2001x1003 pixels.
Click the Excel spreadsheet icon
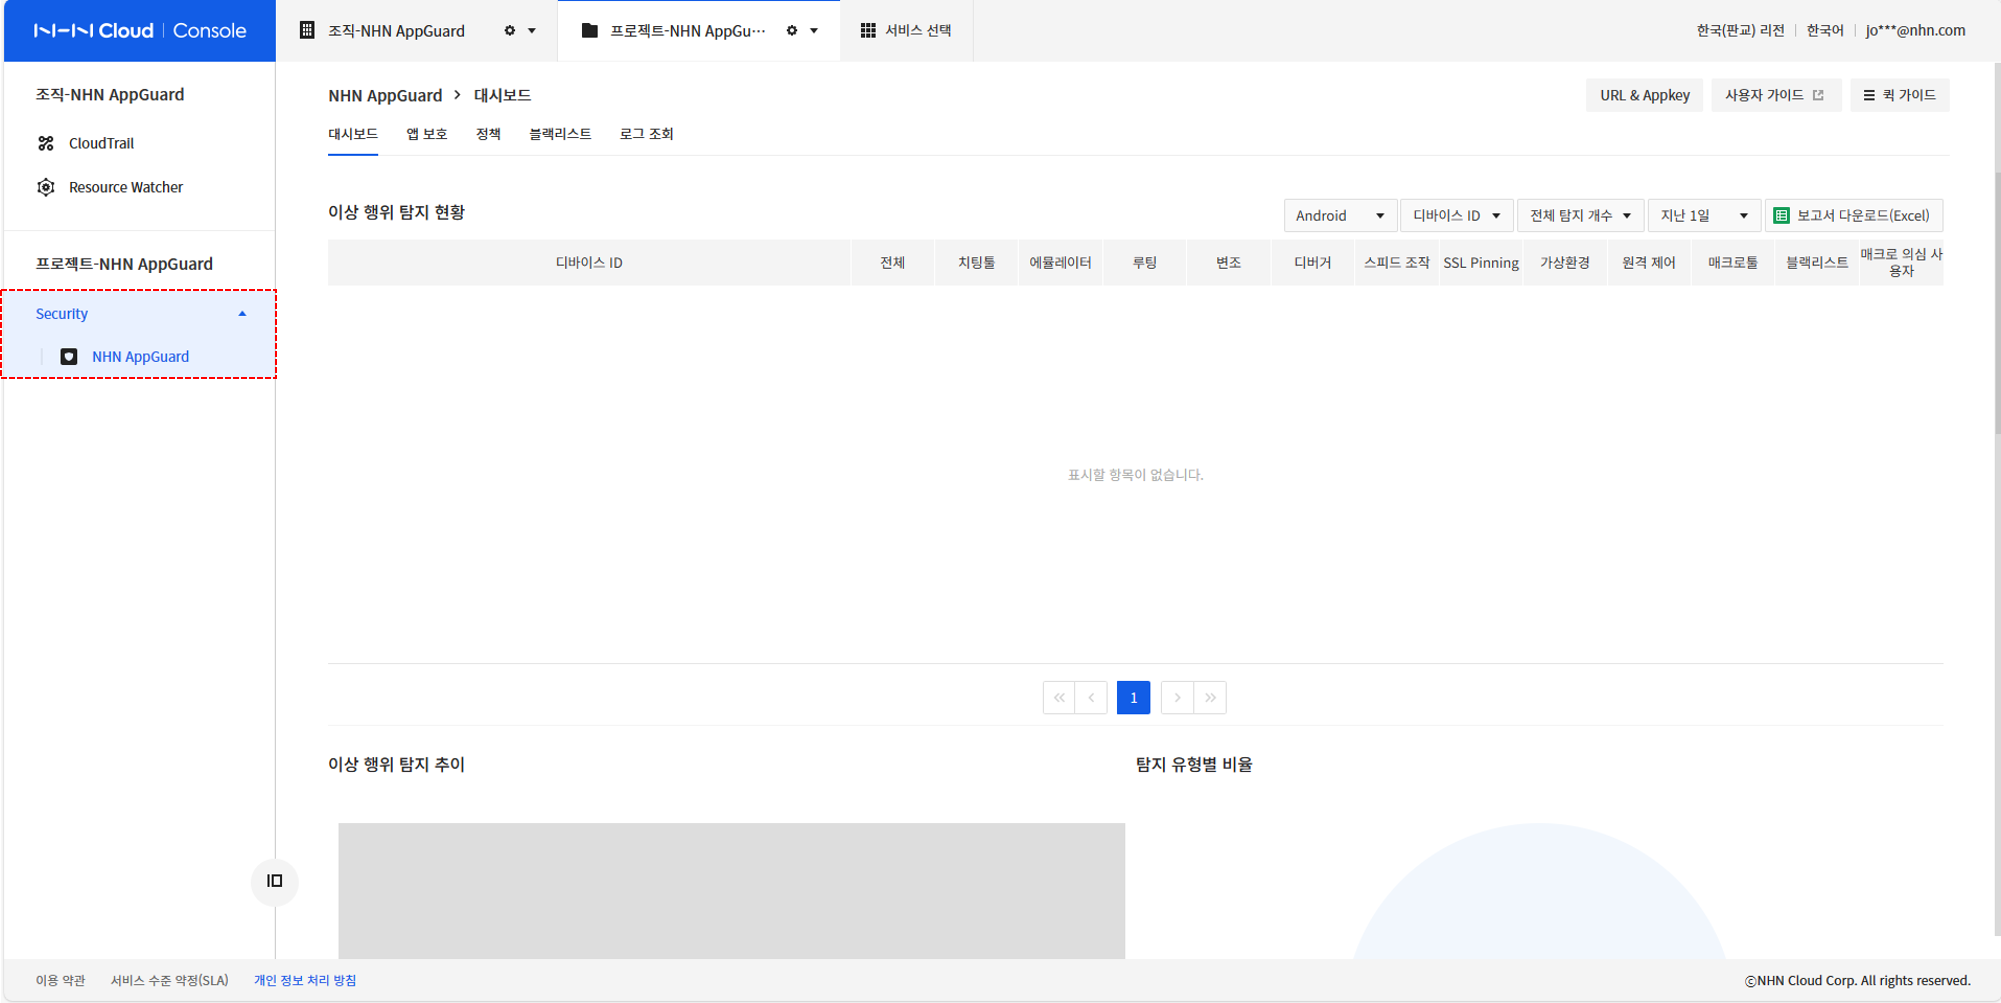pyautogui.click(x=1781, y=215)
